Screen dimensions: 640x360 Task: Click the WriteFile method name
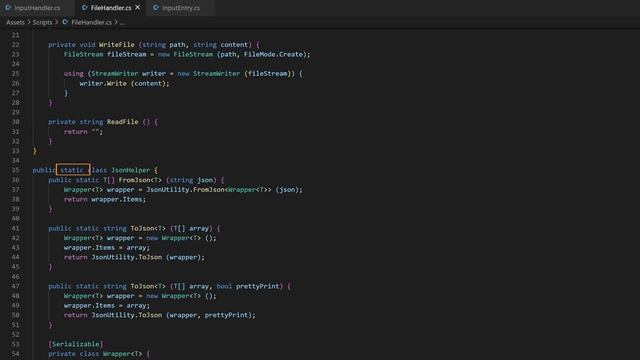click(116, 44)
